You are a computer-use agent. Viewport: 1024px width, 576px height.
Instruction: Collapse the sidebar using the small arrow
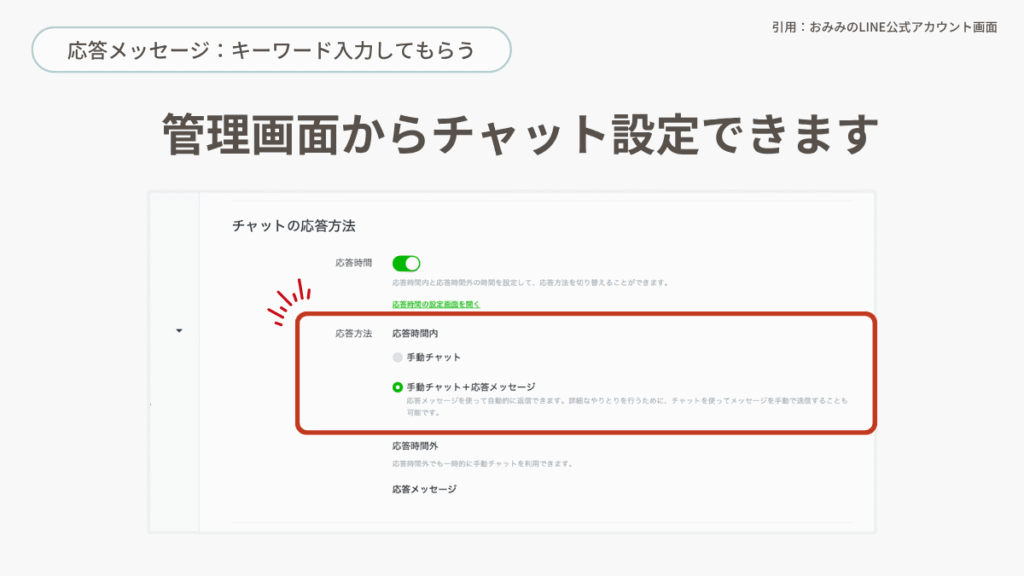179,331
